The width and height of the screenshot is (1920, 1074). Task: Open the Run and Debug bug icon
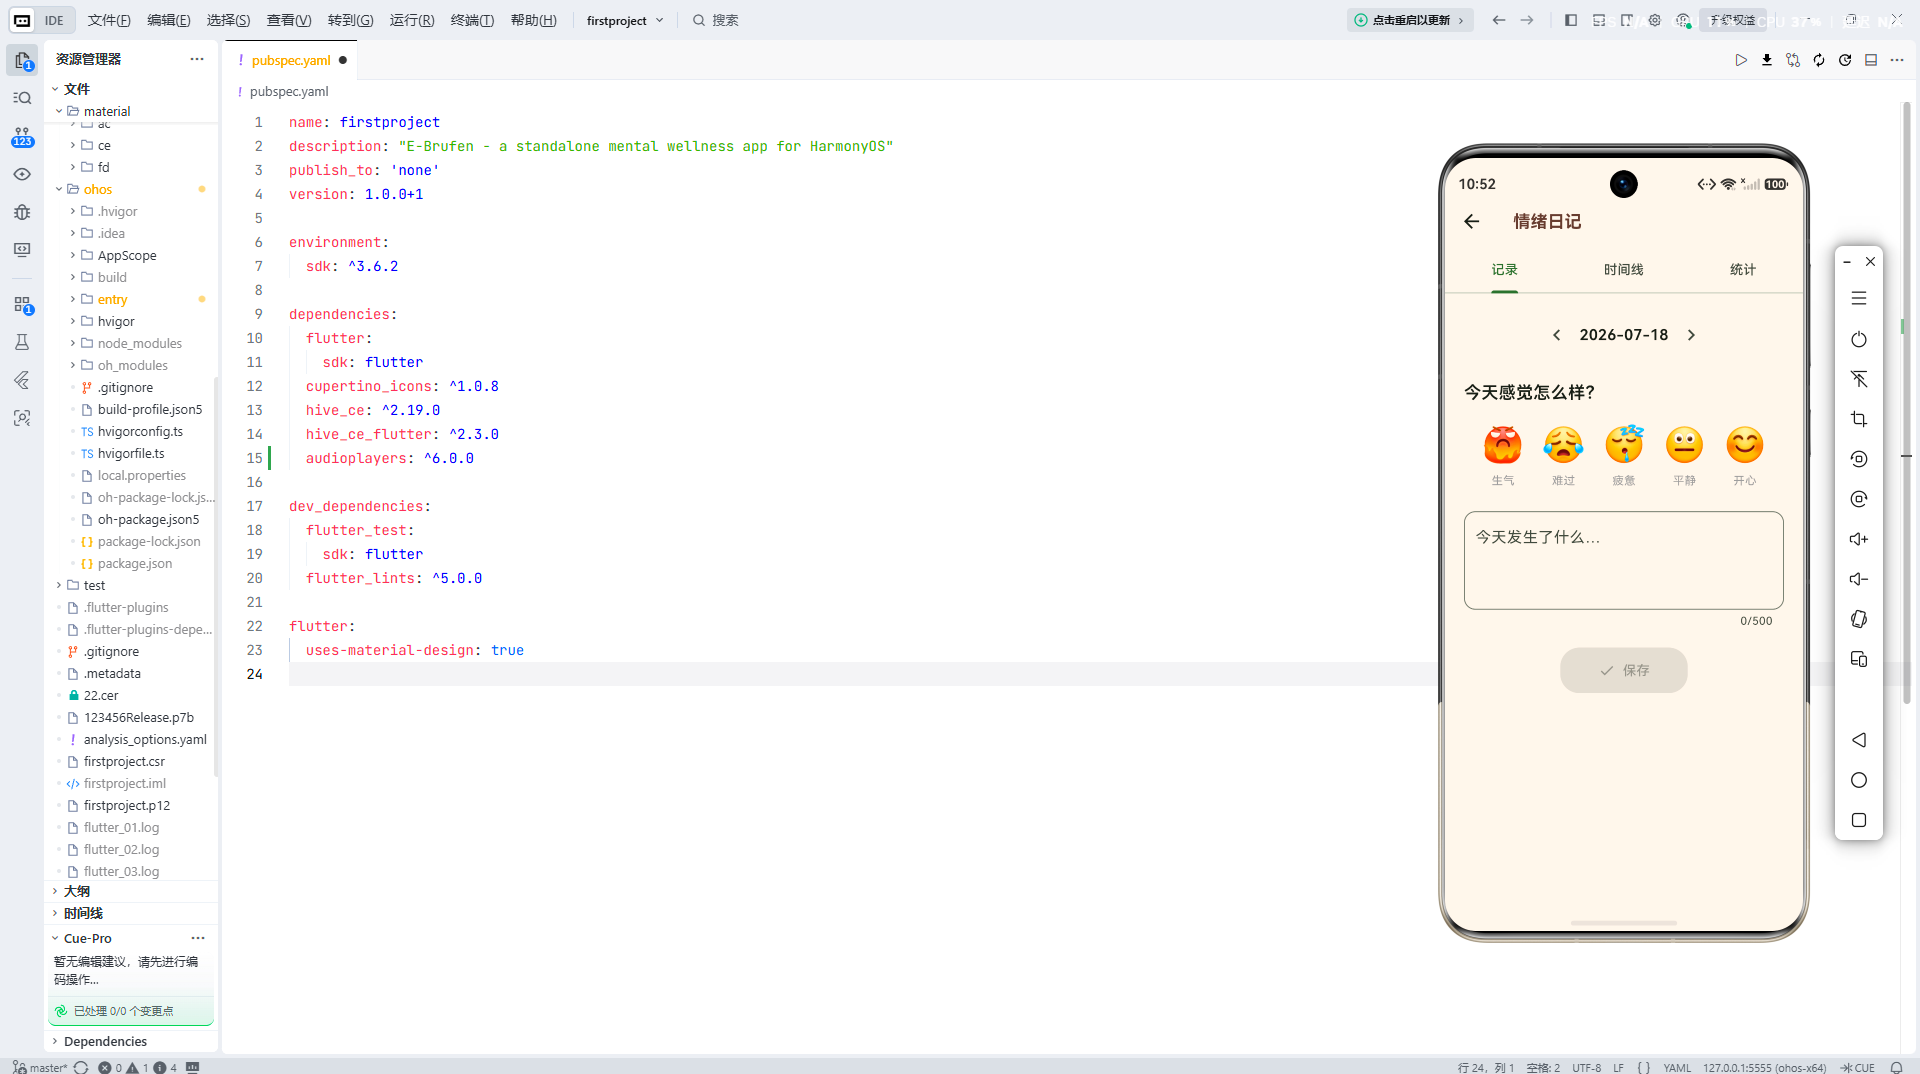(22, 212)
